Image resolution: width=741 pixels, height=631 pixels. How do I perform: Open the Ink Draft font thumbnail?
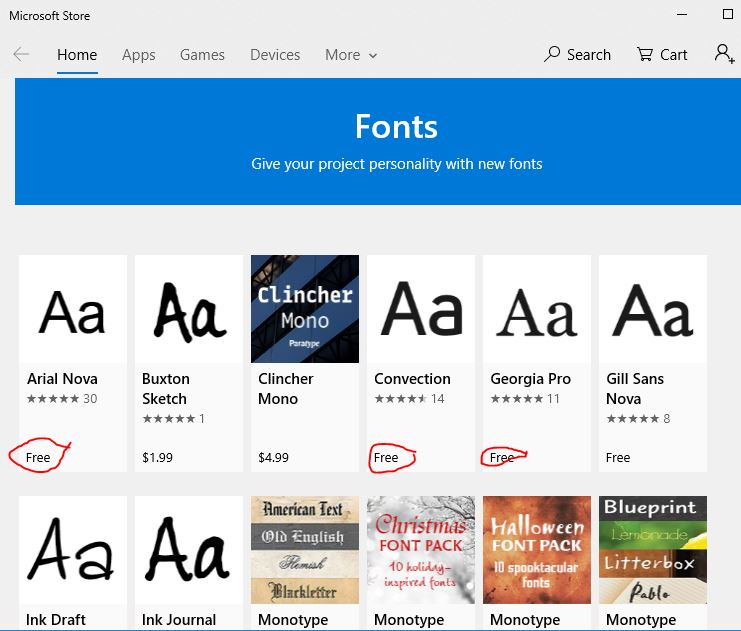73,550
